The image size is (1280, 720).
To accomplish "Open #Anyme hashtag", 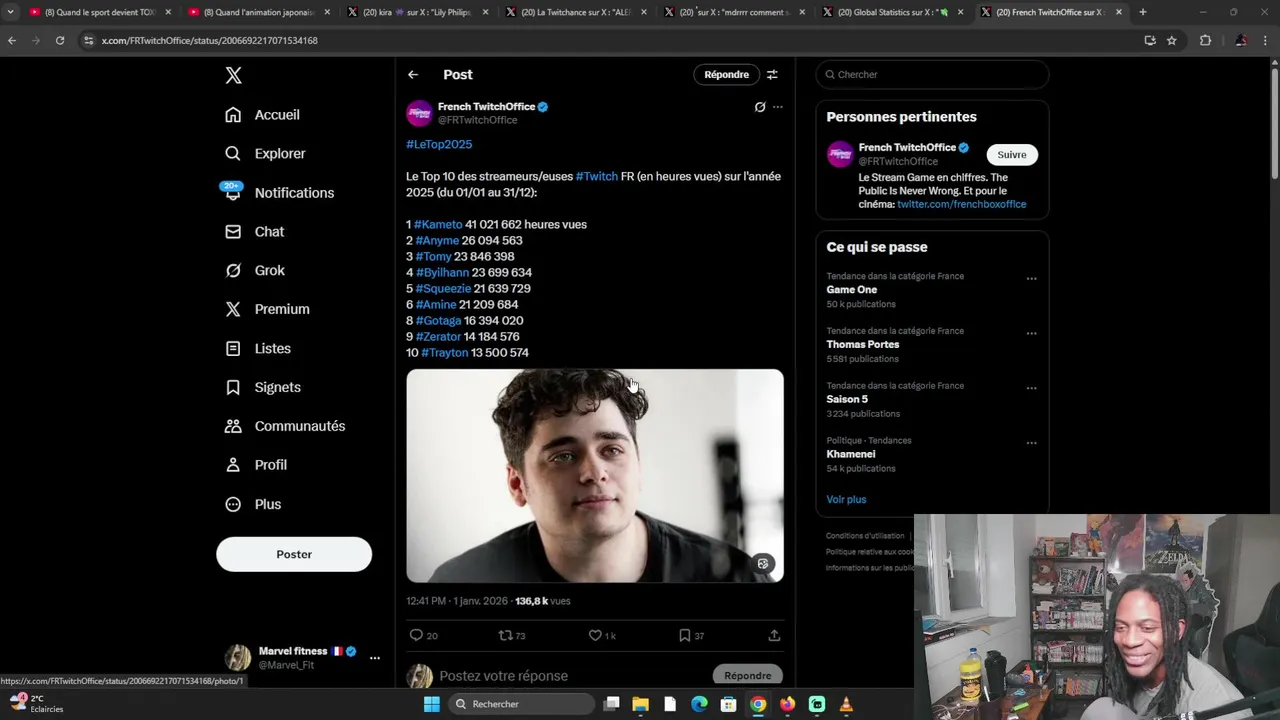I will [x=437, y=241].
